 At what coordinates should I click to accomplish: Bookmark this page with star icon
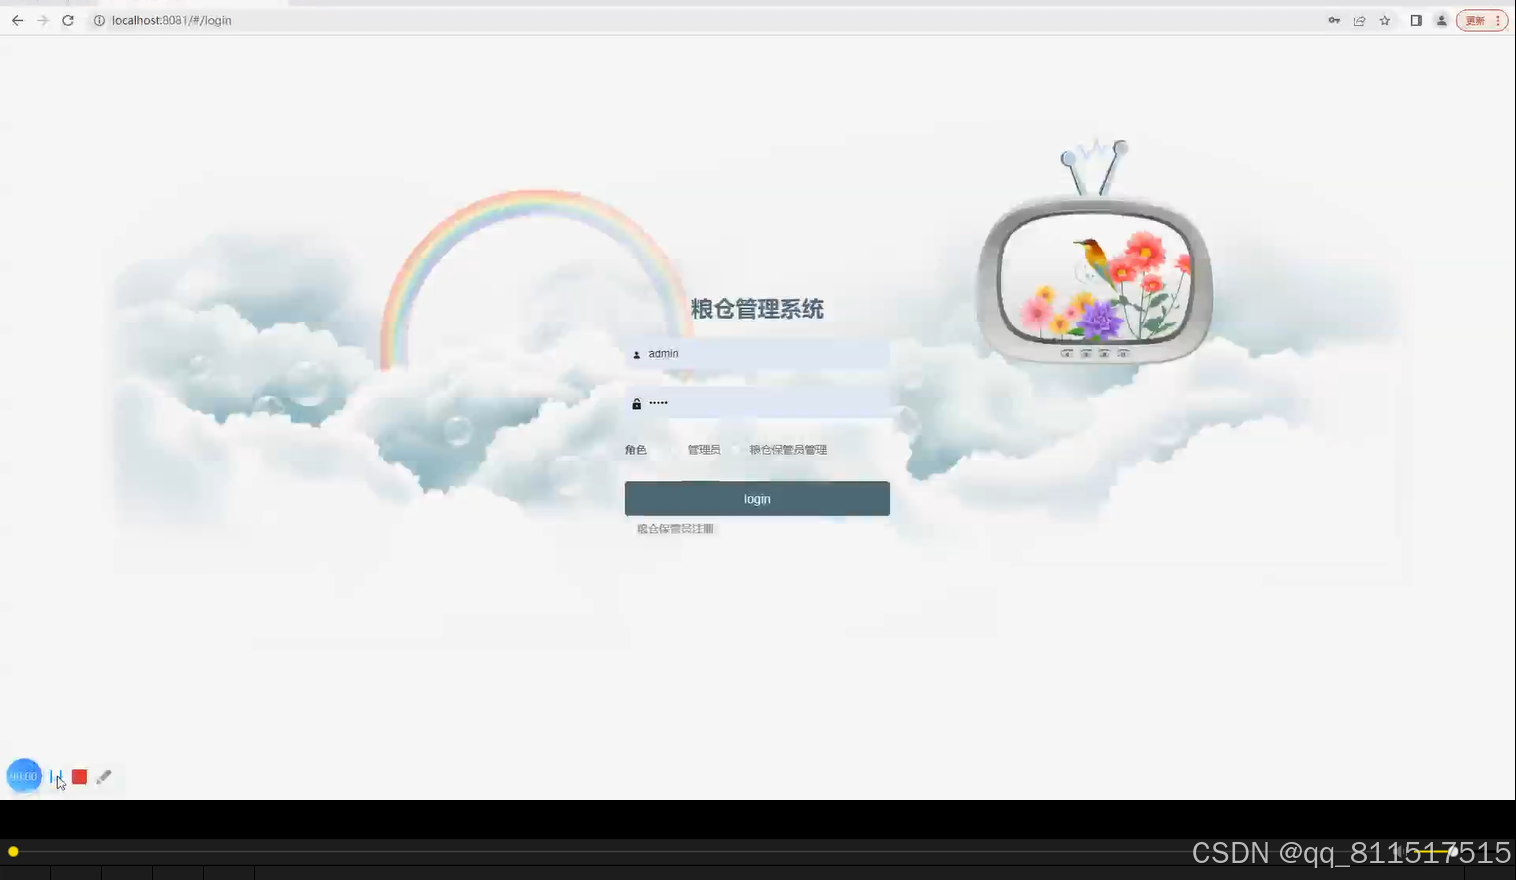(x=1385, y=20)
